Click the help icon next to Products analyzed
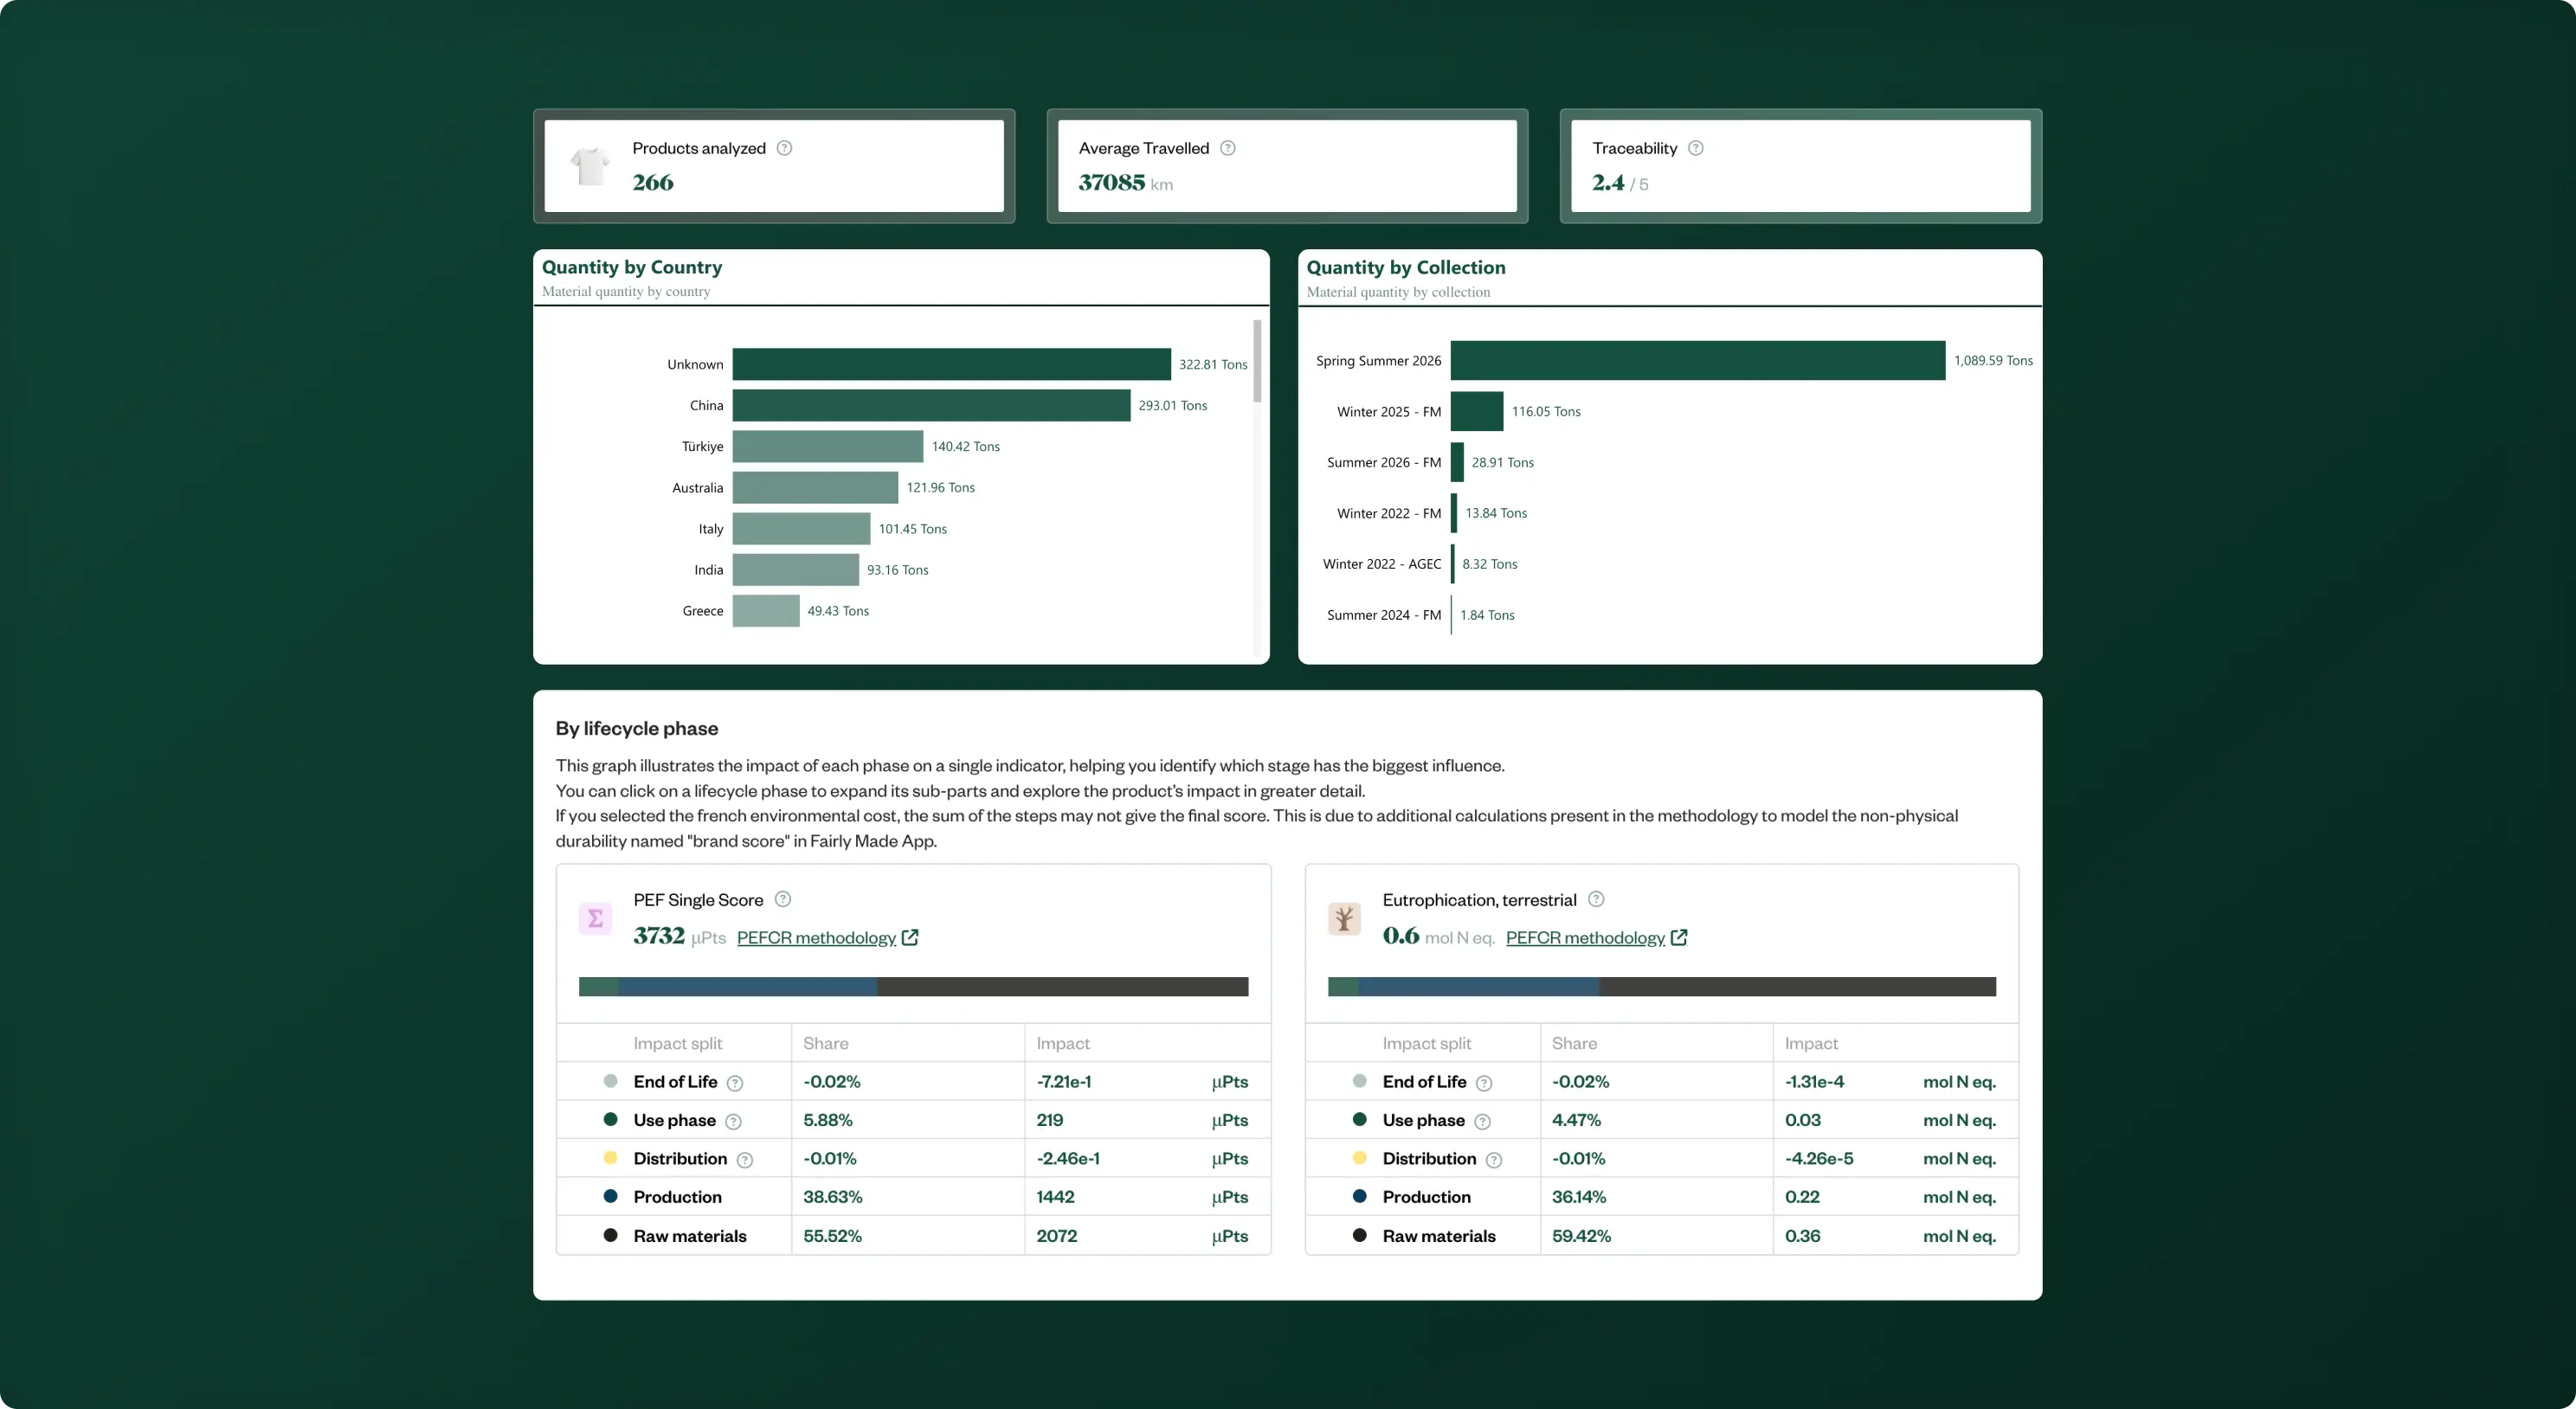The height and width of the screenshot is (1409, 2576). pyautogui.click(x=784, y=148)
